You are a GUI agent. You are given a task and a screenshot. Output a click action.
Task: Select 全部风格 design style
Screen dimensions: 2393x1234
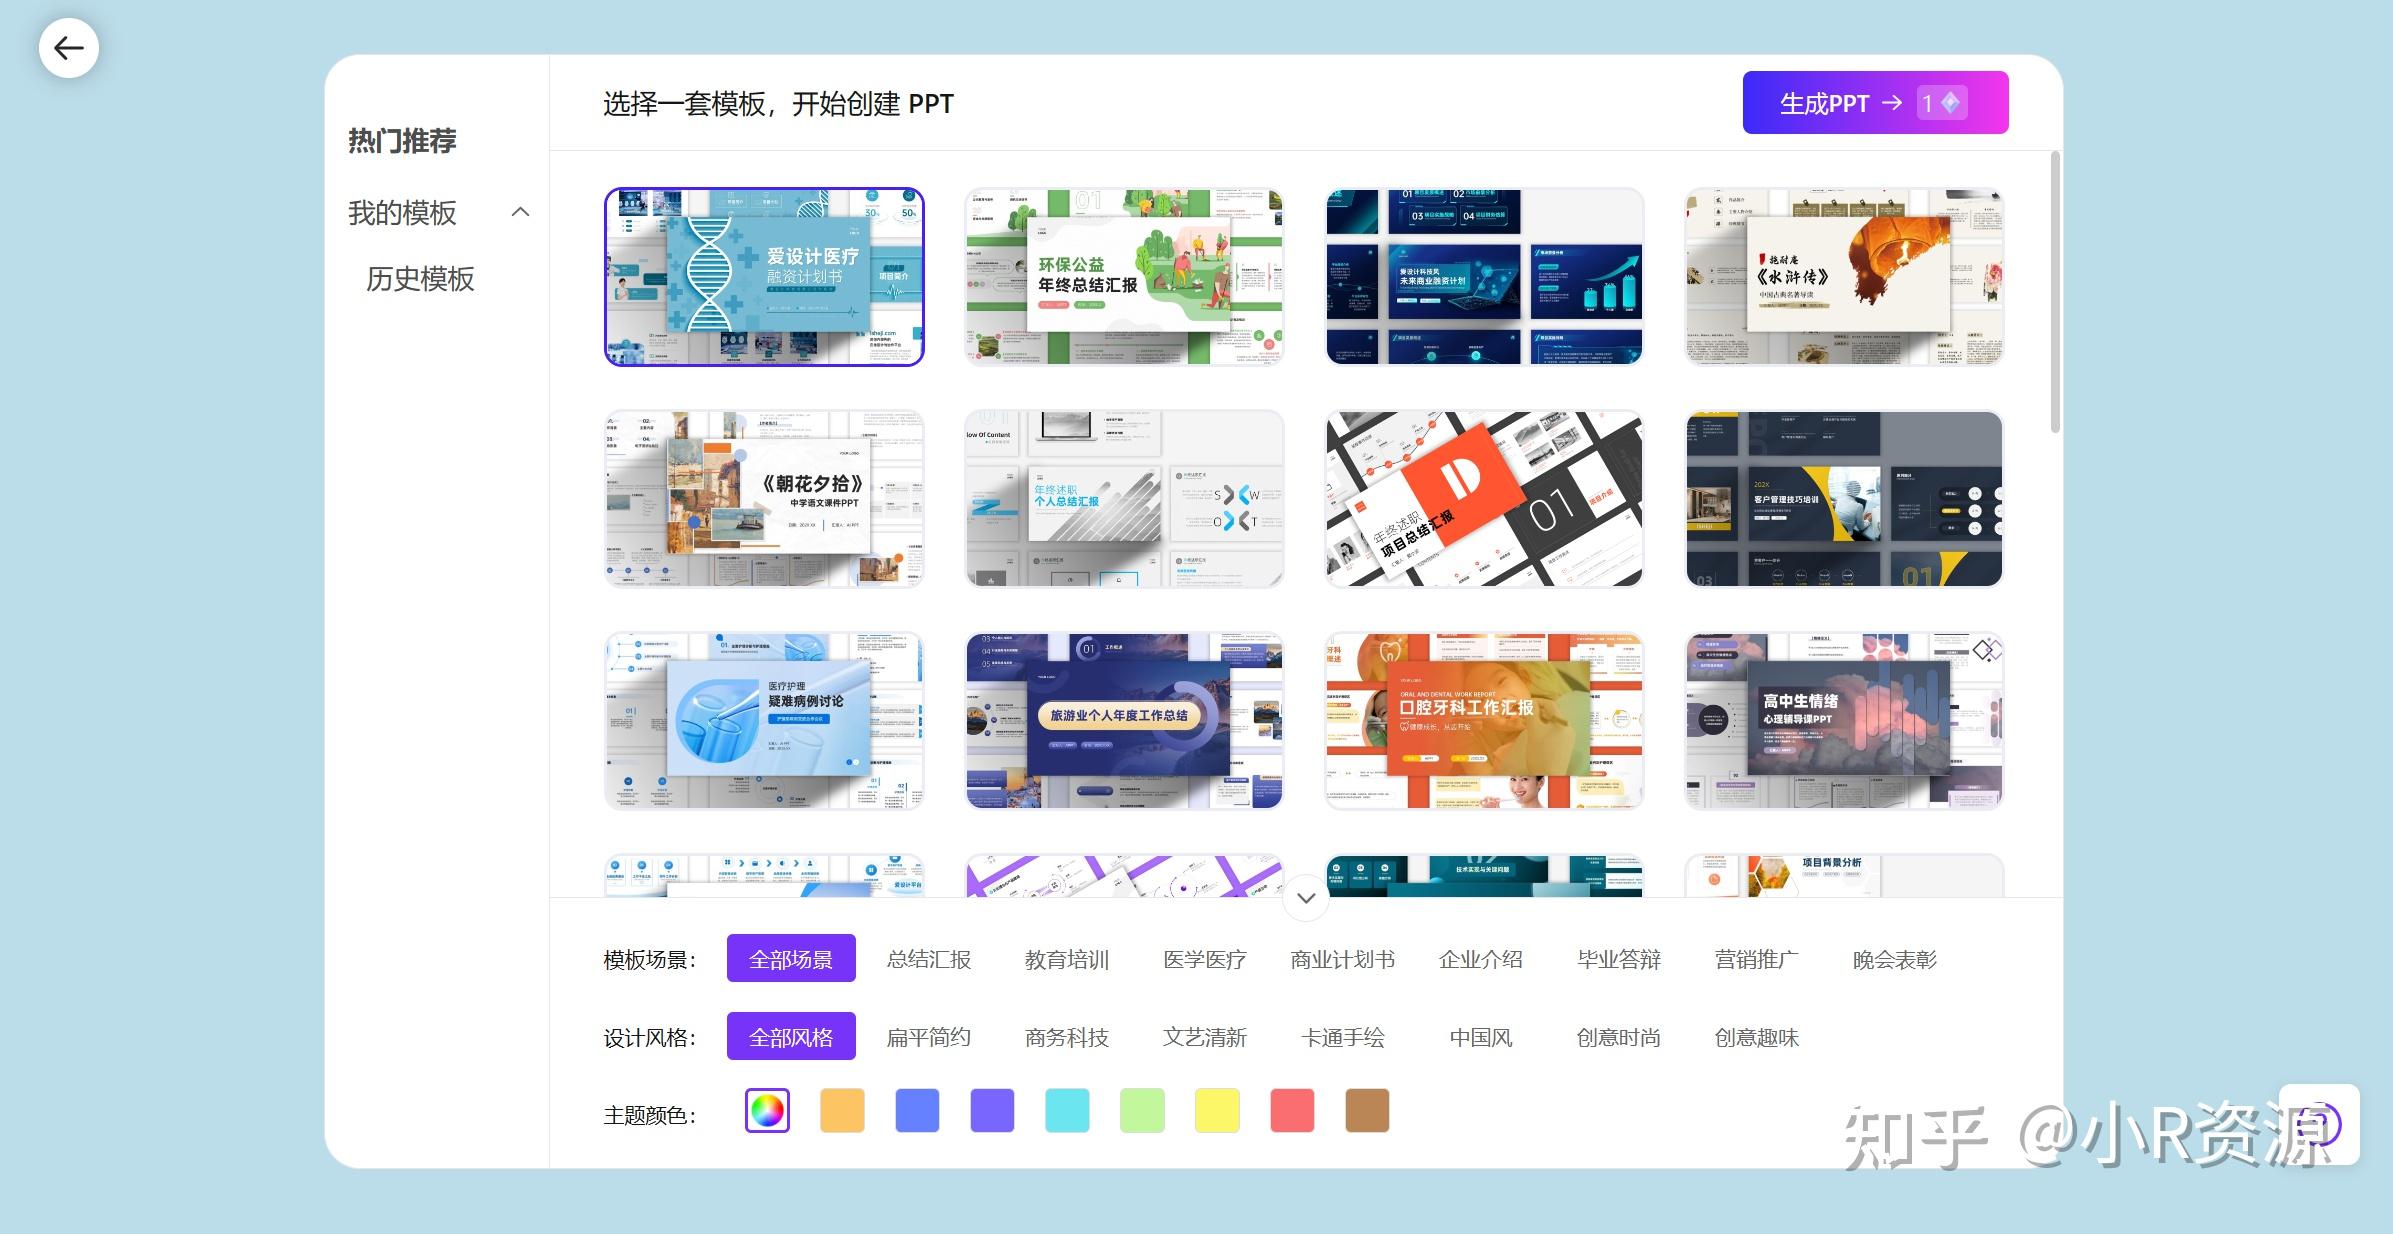[790, 1036]
